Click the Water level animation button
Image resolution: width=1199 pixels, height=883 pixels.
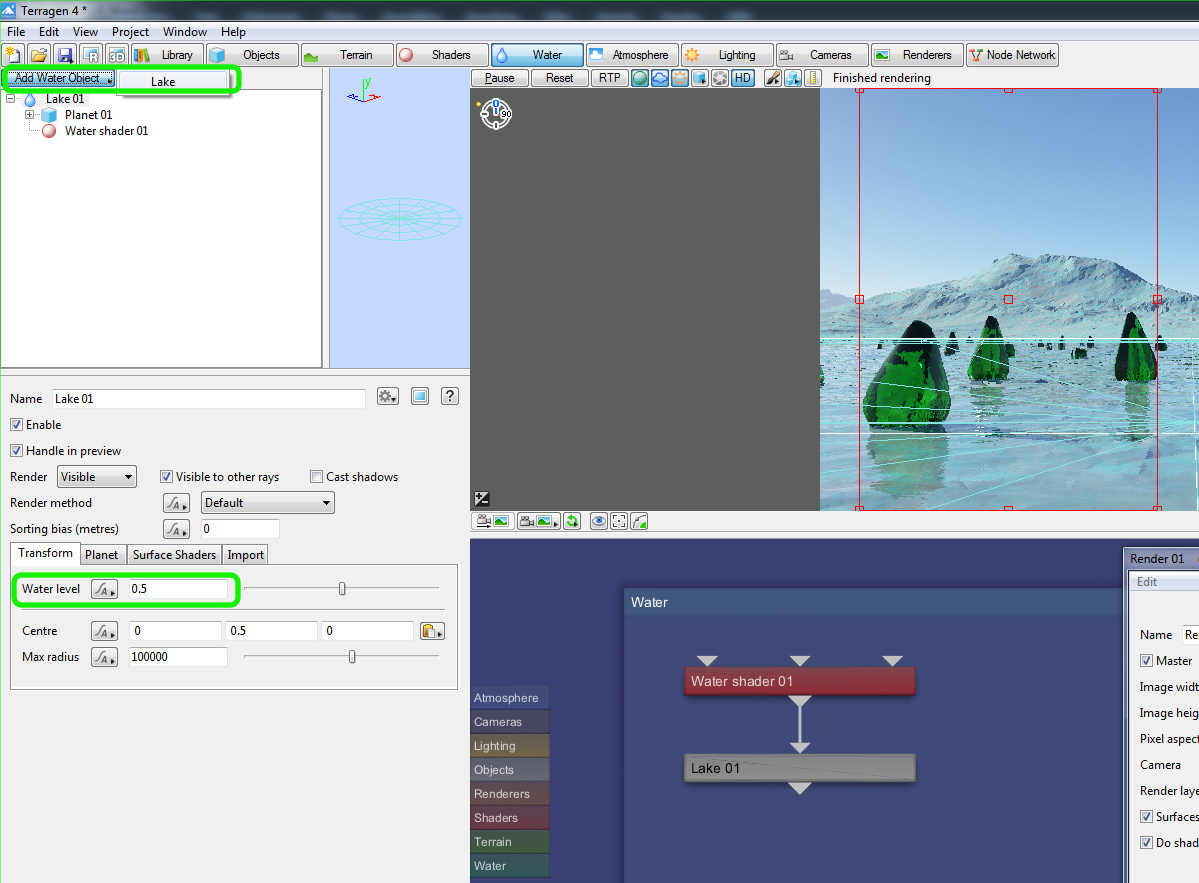click(x=104, y=589)
